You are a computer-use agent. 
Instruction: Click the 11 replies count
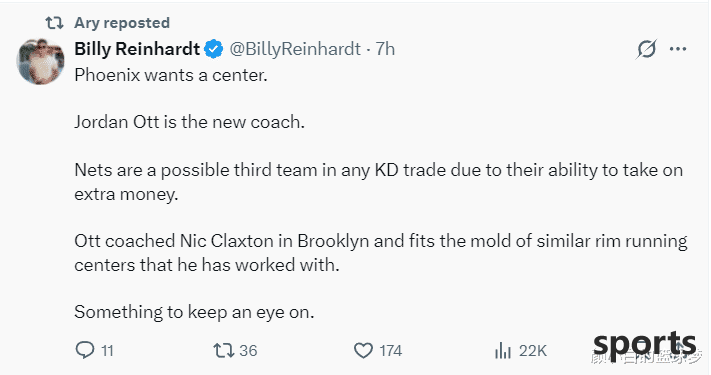tap(107, 351)
